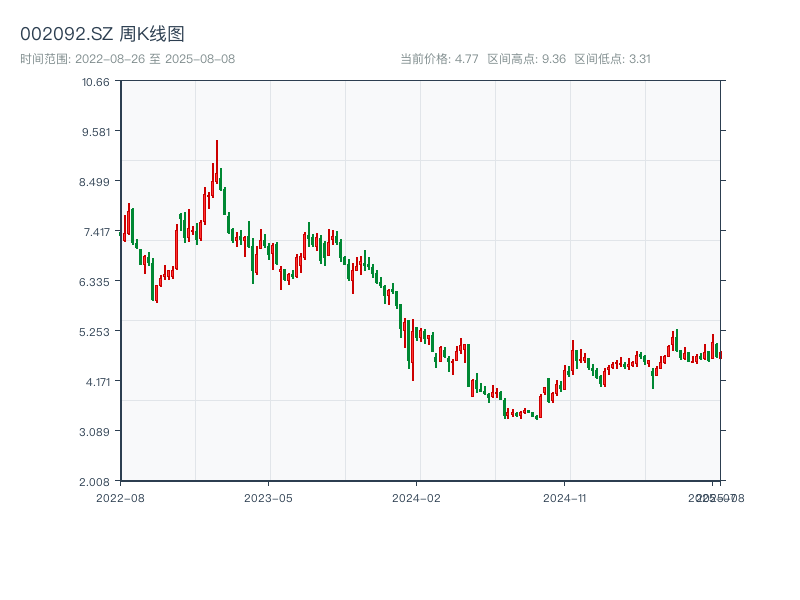Click the 10.66 y-axis label

(x=95, y=81)
